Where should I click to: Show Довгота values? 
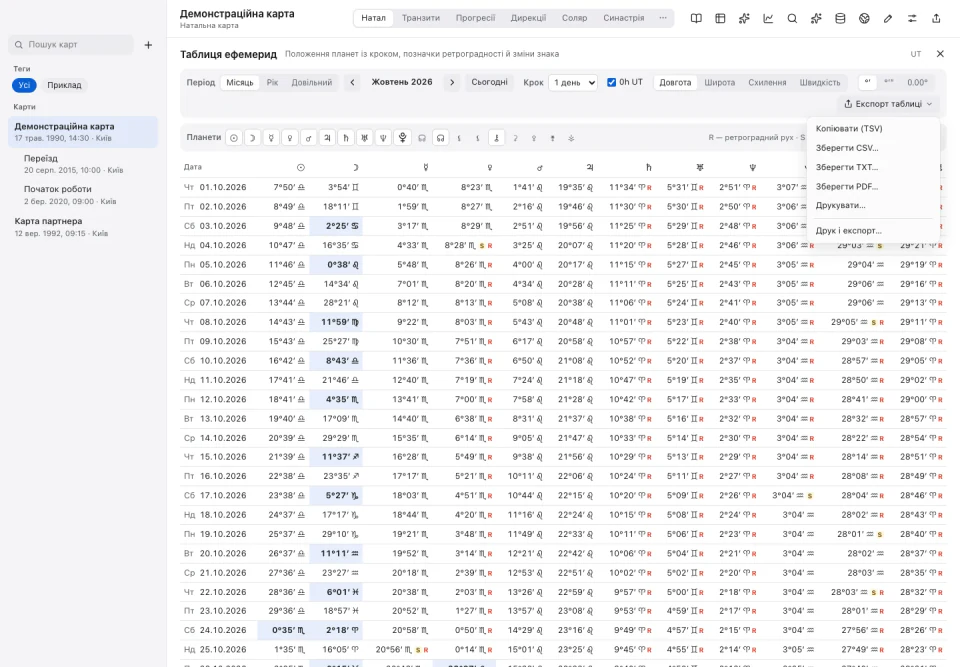coord(675,82)
